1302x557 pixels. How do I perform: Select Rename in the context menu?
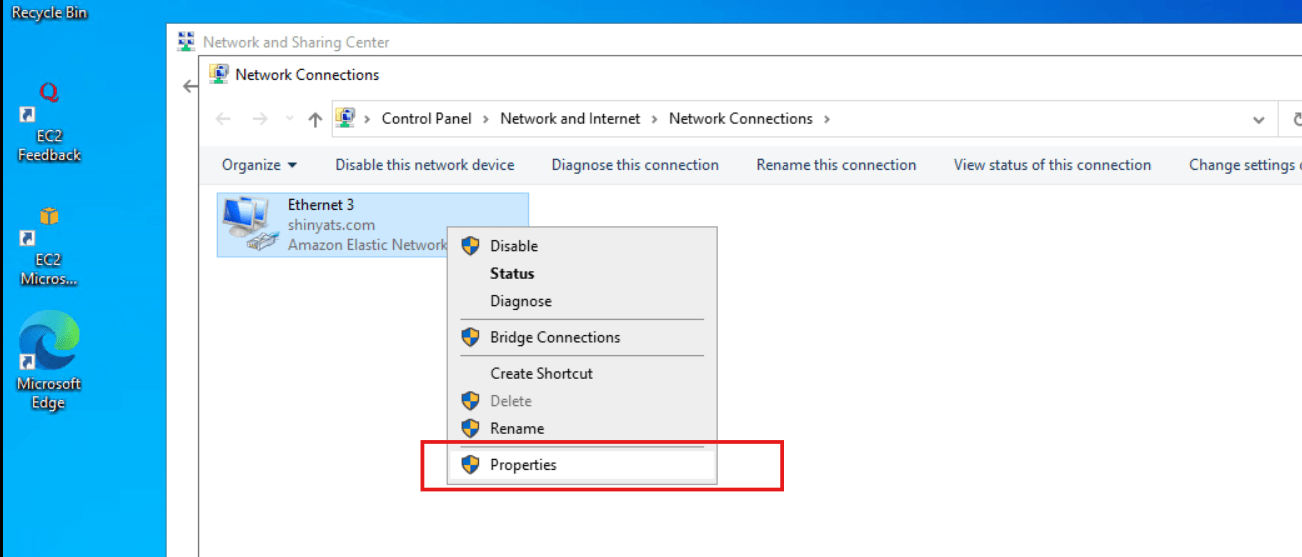(x=581, y=428)
